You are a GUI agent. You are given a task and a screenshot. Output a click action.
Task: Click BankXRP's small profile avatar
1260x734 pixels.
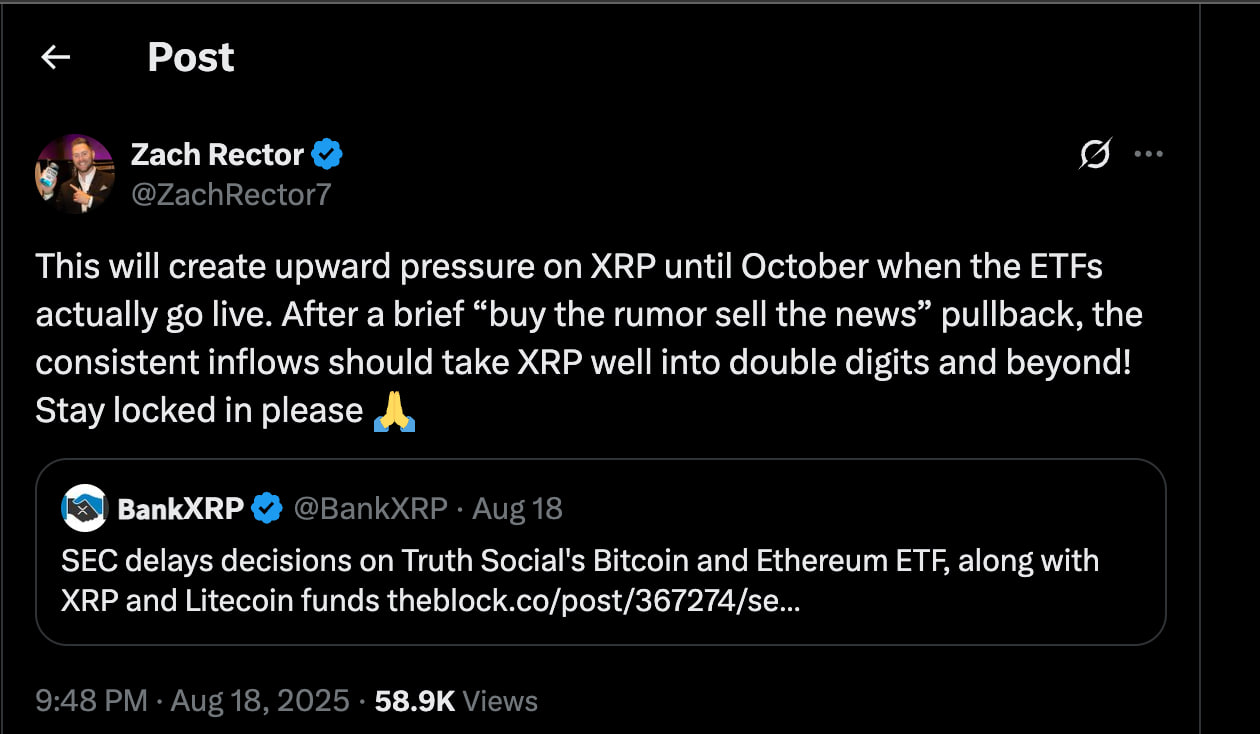coord(84,508)
